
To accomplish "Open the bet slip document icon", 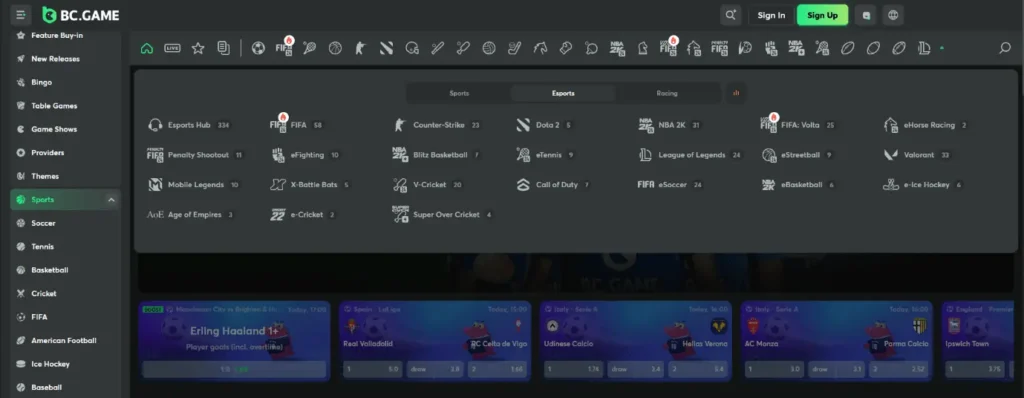I will 223,48.
